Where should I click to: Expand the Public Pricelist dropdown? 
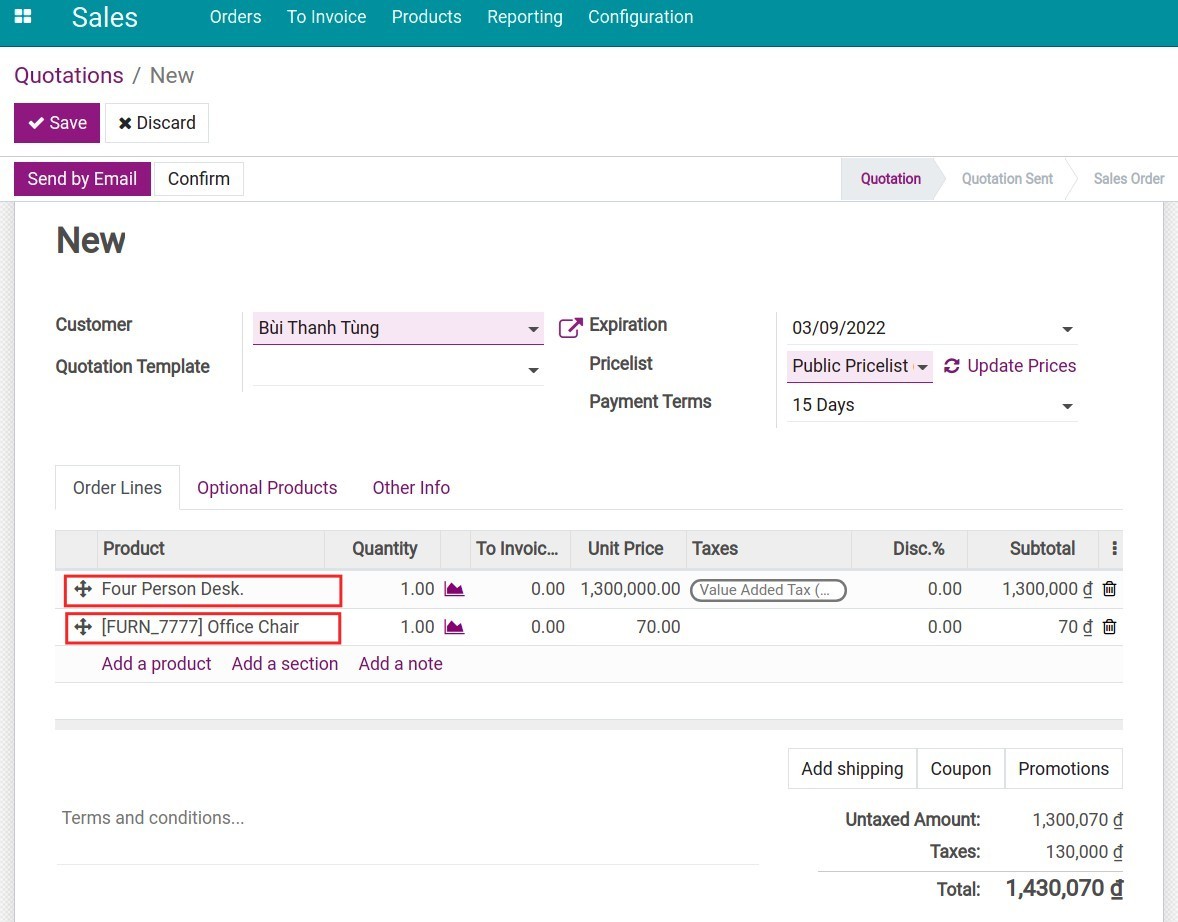coord(923,367)
